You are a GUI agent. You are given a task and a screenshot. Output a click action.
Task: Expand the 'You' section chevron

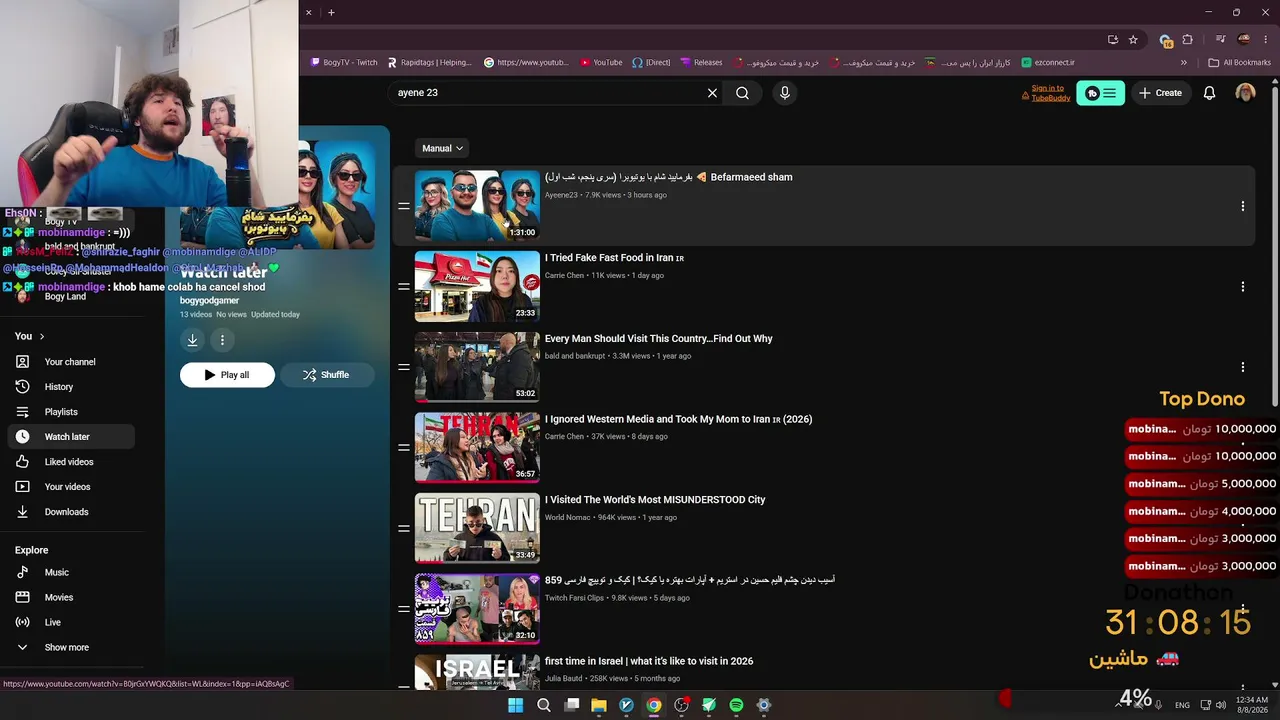coord(41,336)
